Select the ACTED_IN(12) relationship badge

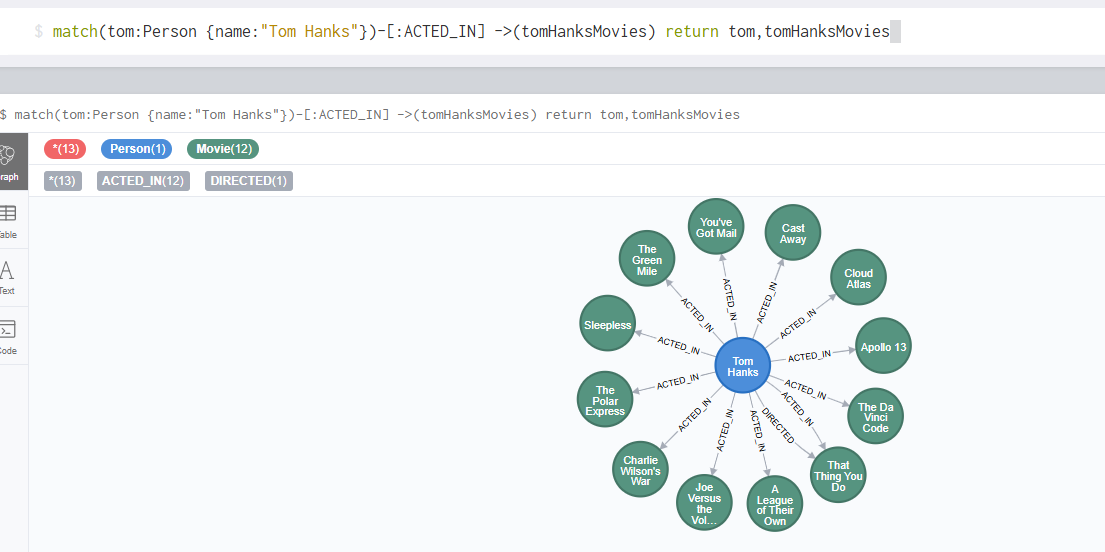point(143,181)
